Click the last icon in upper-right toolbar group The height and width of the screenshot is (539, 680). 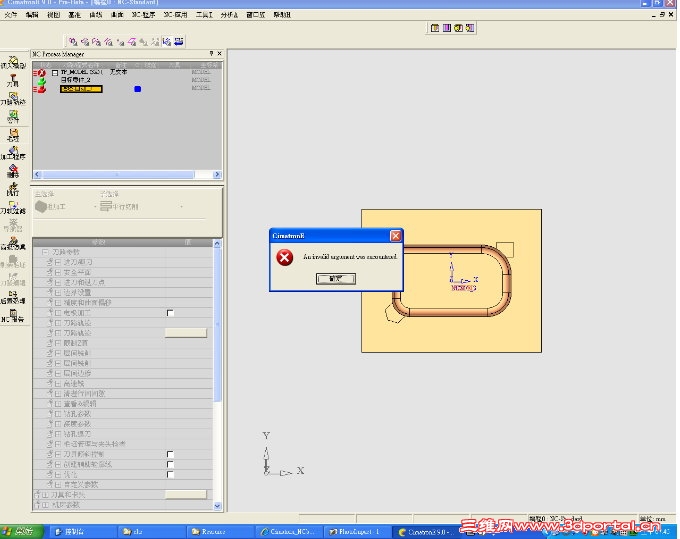point(470,28)
